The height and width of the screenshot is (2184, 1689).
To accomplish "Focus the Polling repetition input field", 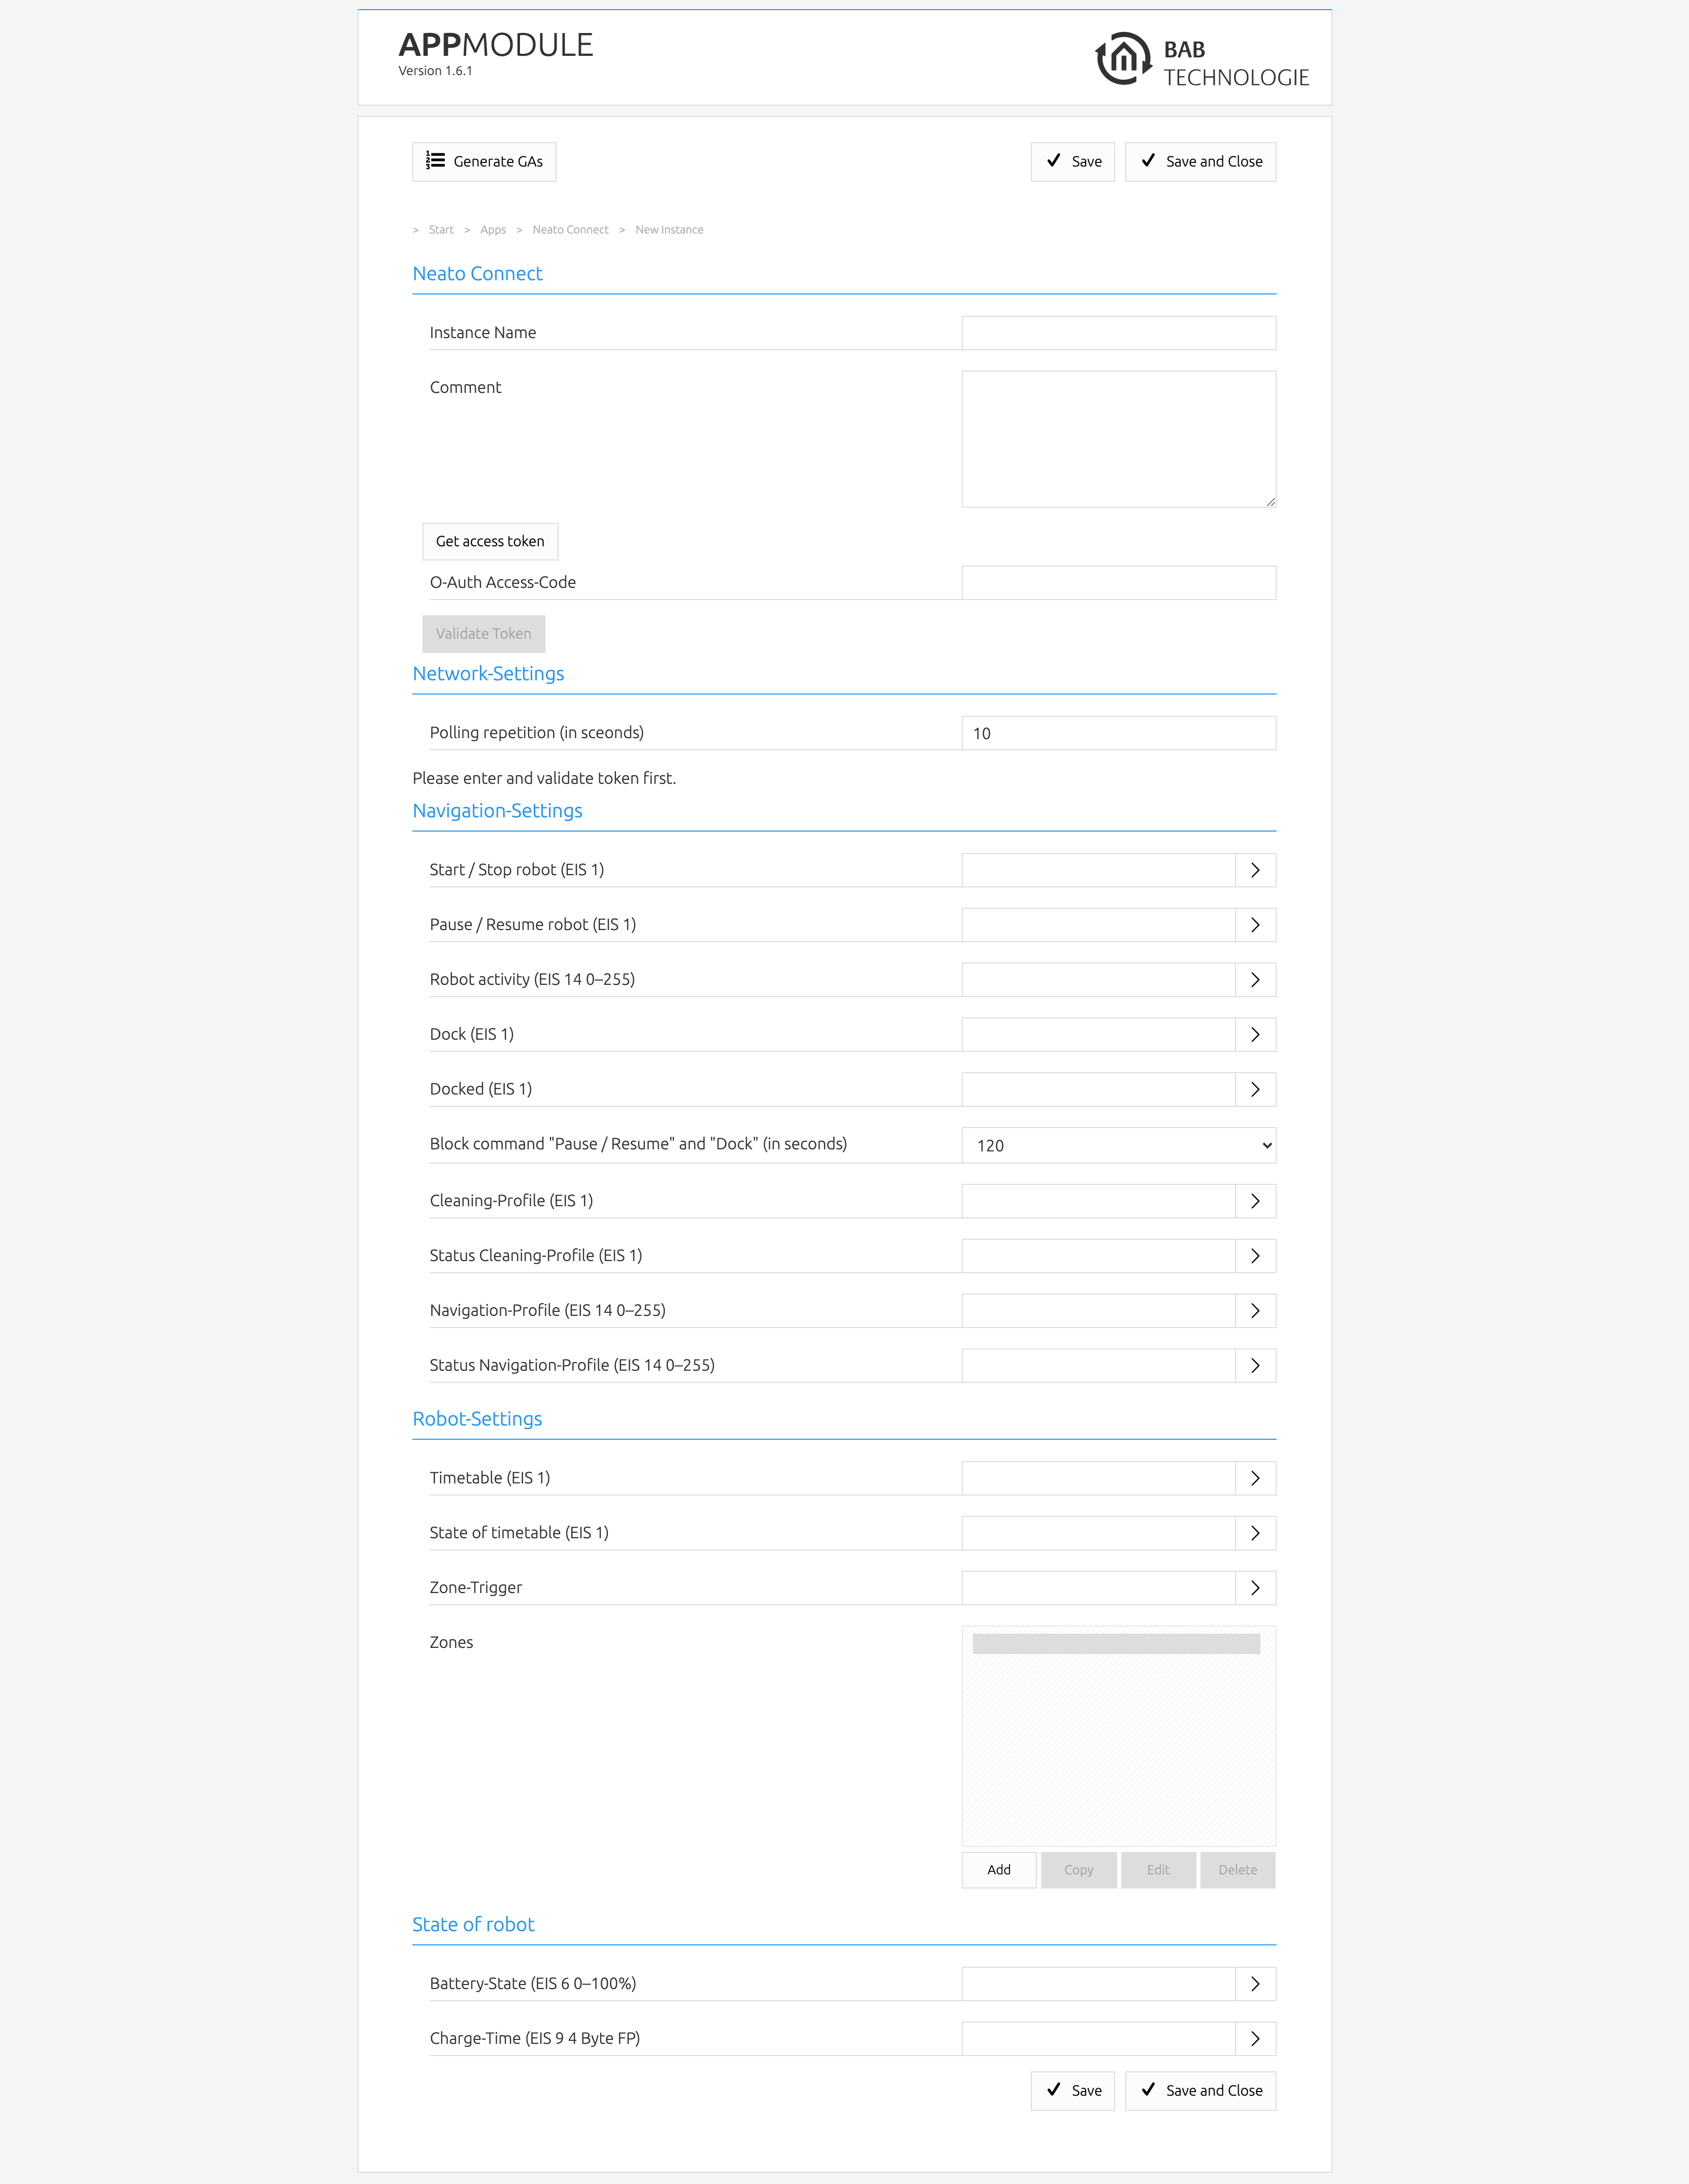I will [1118, 733].
